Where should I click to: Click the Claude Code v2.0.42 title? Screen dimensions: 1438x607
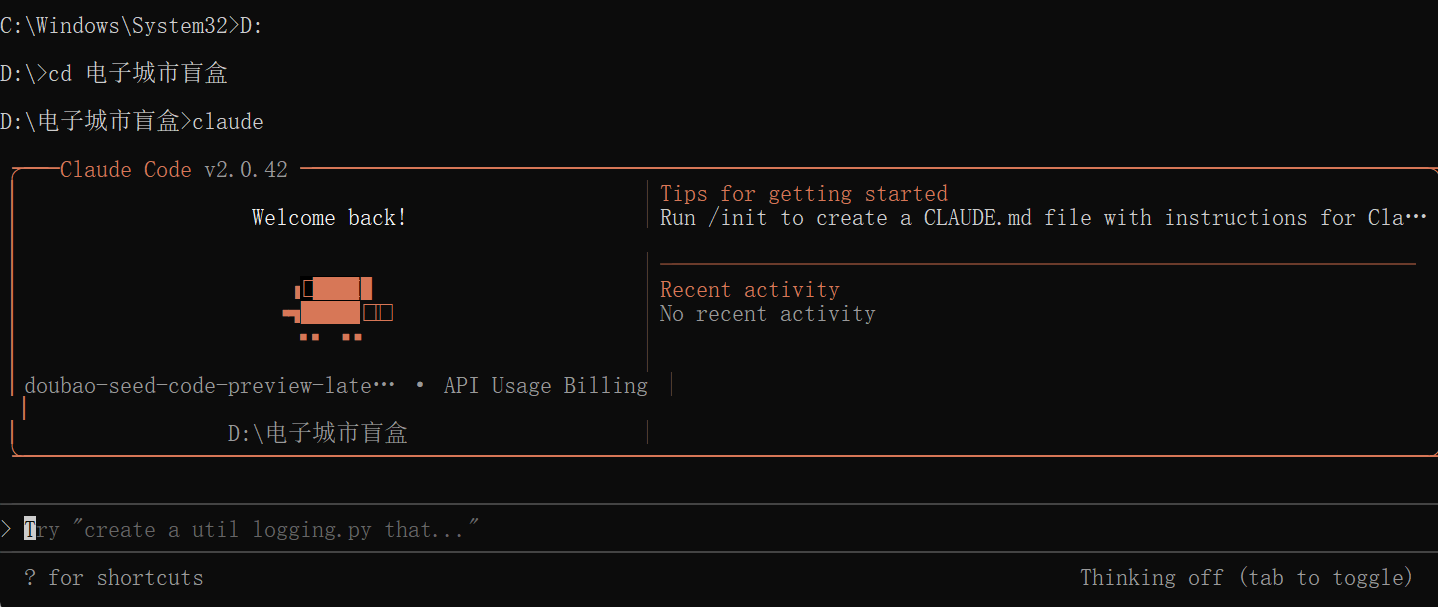(x=174, y=170)
